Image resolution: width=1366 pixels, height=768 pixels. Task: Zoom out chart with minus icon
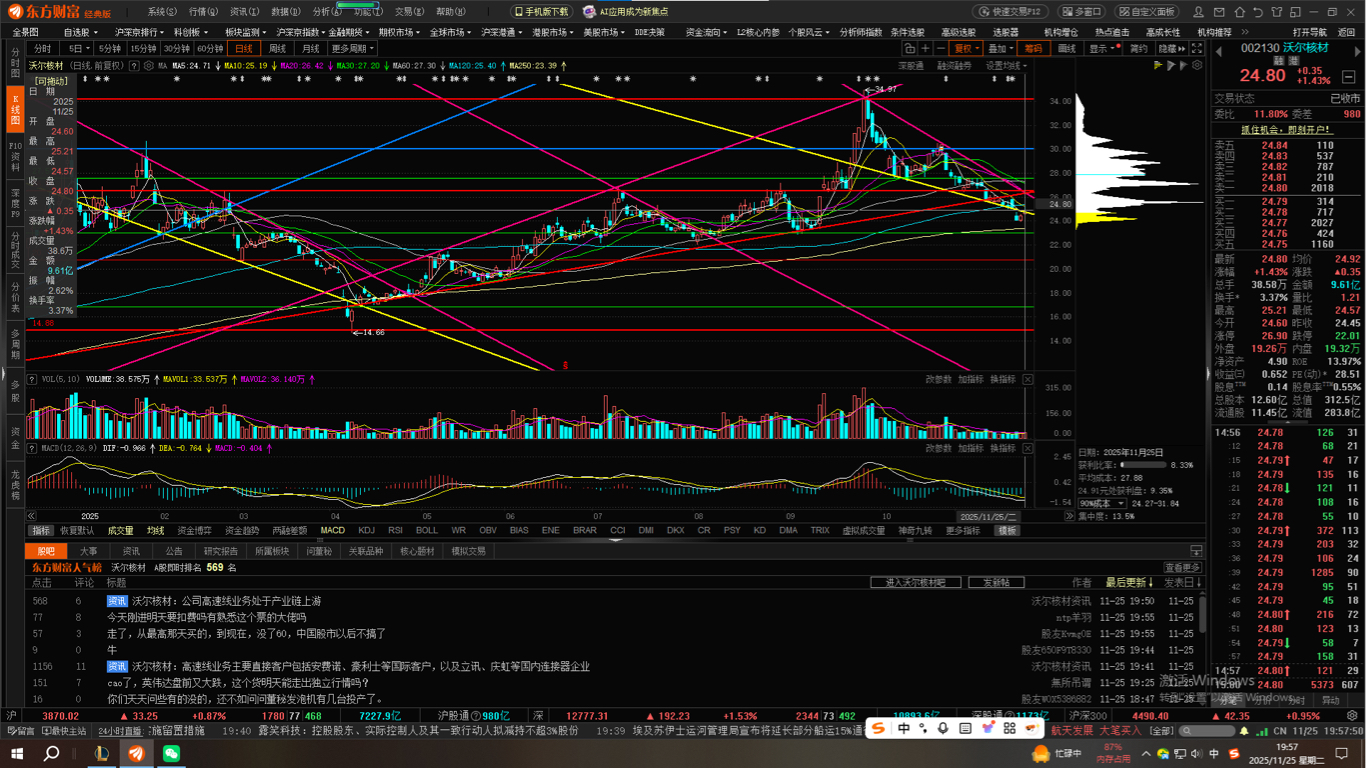coord(941,48)
